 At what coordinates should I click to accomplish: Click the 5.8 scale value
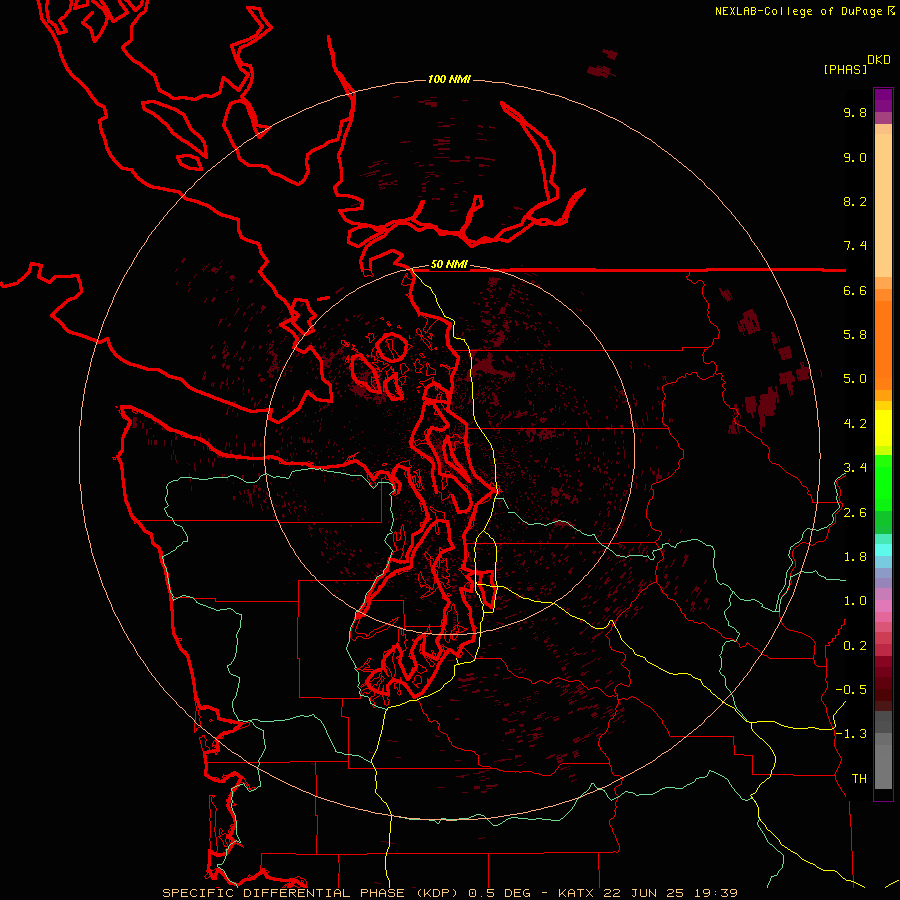pos(855,335)
